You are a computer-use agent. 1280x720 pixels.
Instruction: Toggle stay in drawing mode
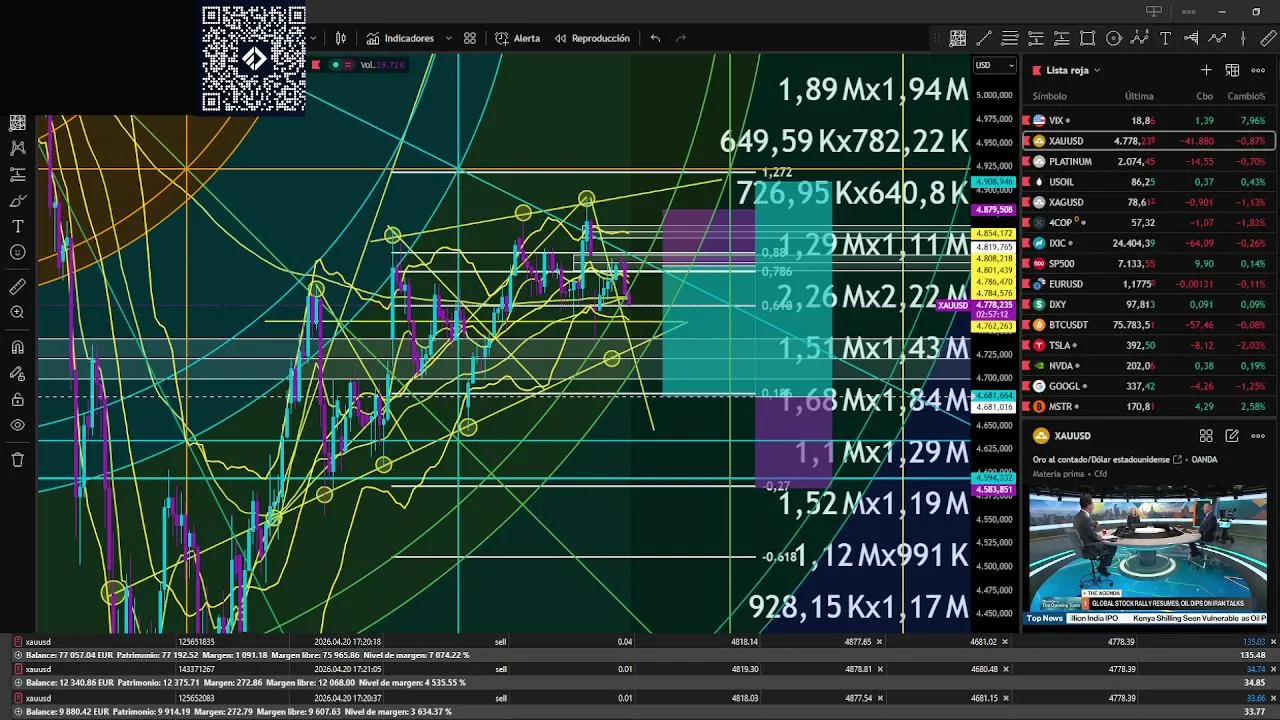18,374
